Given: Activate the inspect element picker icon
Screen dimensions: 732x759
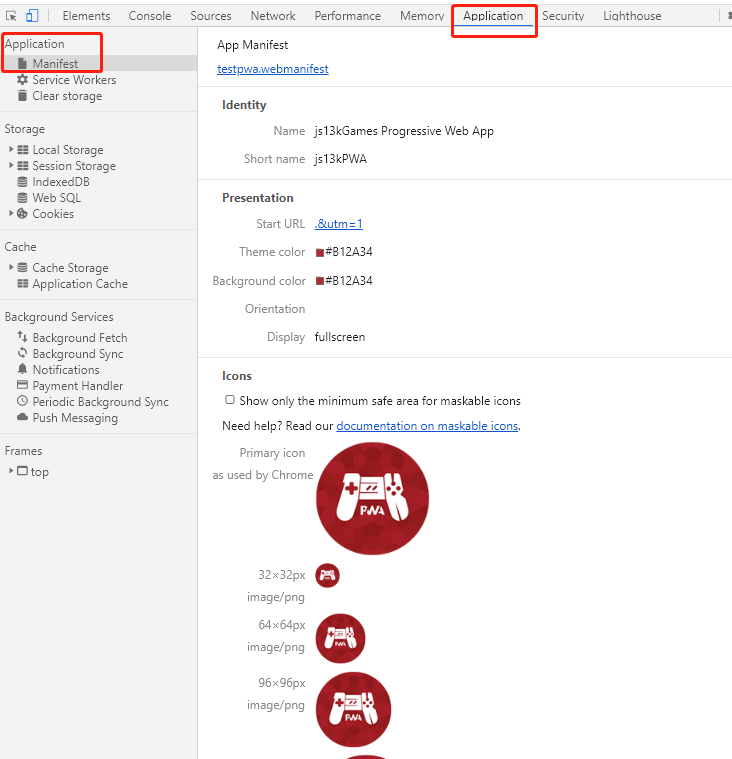Looking at the screenshot, I should click(x=11, y=16).
